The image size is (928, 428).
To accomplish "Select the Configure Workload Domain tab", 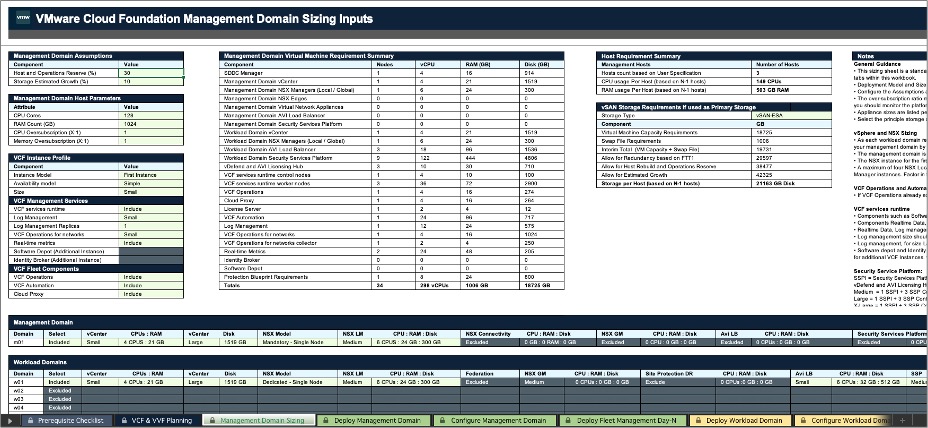I will click(843, 420).
